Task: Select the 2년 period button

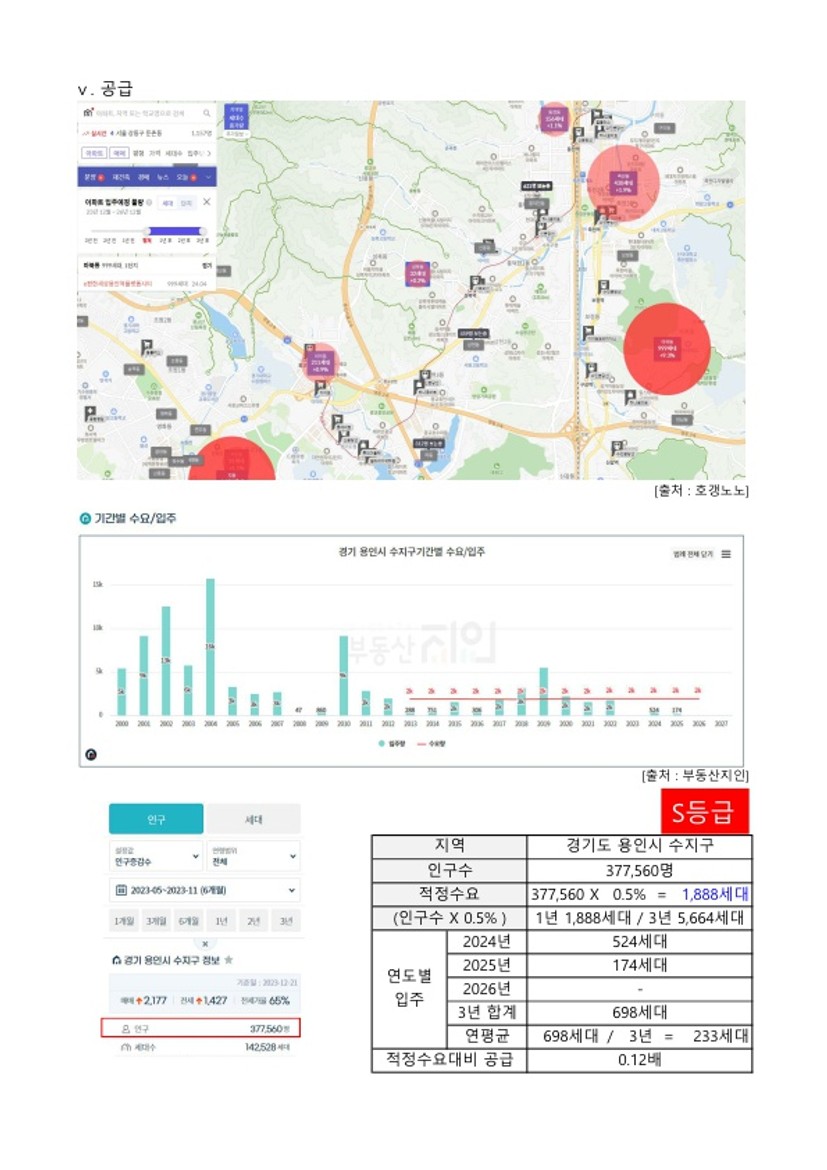Action: (254, 922)
